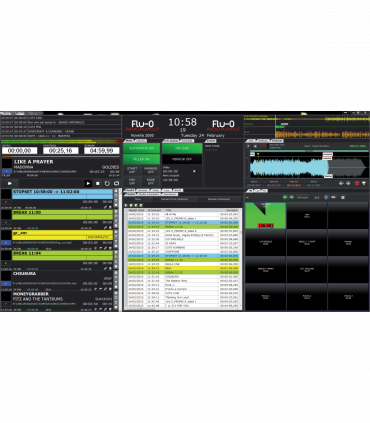The image size is (370, 423).
Task: Toggle the FADE OFF button
Action: pyautogui.click(x=151, y=181)
